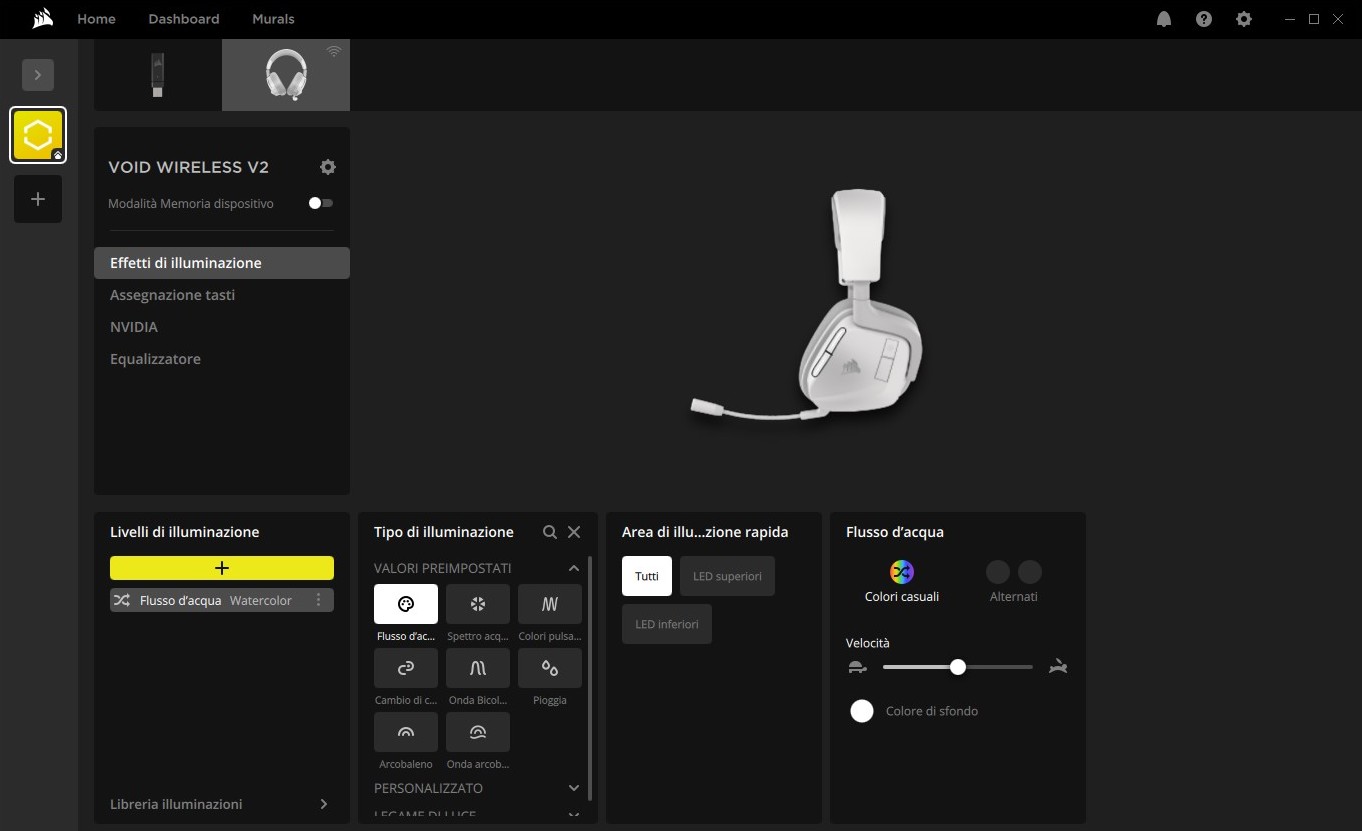
Task: Select Colori casuali color mode
Action: point(901,572)
